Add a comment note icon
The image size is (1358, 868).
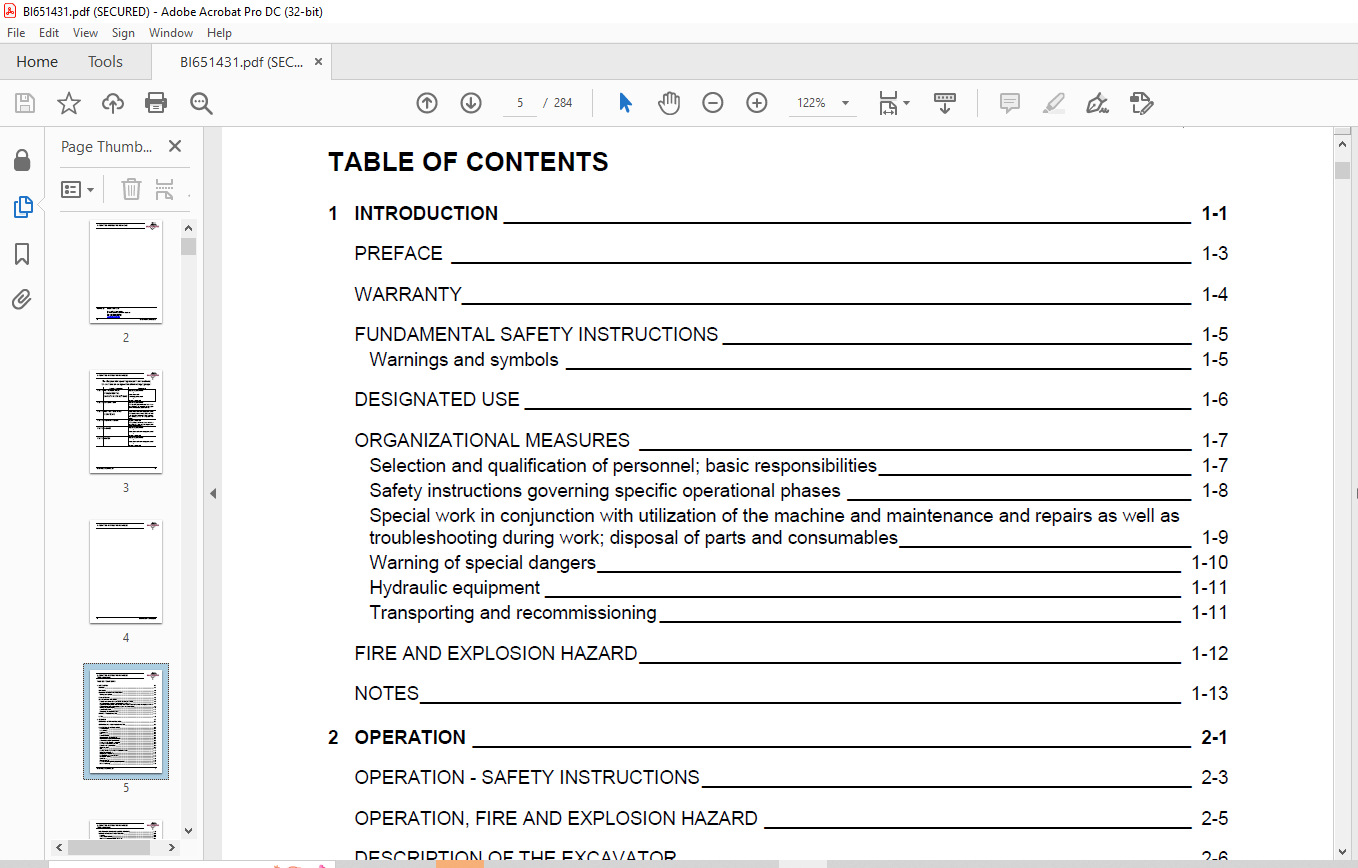[x=1010, y=103]
